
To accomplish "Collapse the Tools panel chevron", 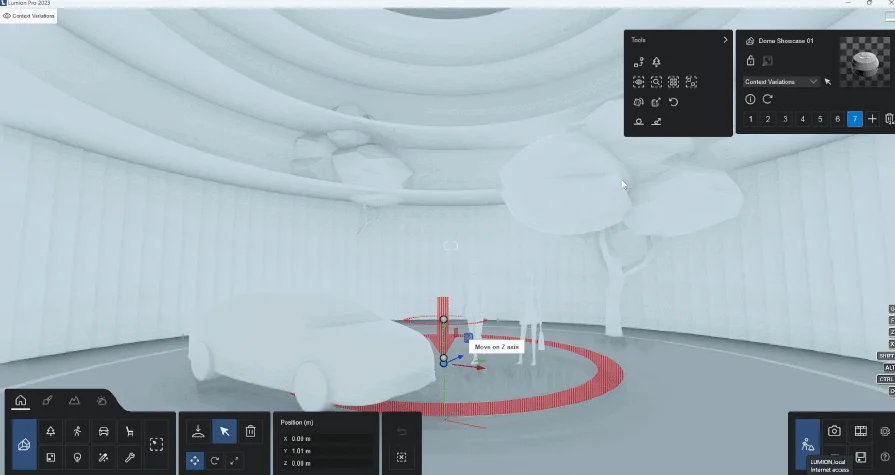I will point(725,40).
